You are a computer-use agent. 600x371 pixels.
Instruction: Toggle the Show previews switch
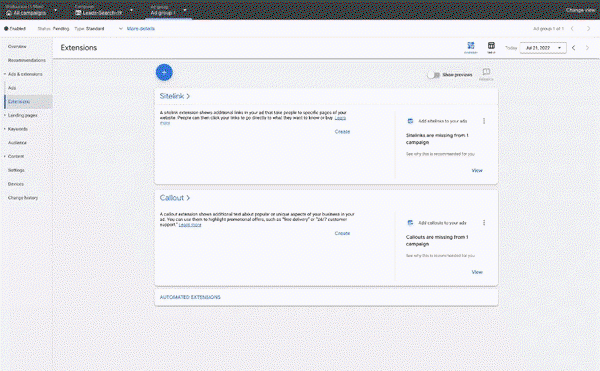(x=433, y=75)
